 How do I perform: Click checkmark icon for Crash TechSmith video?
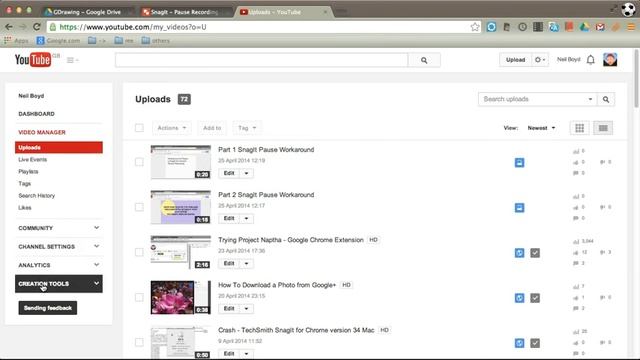535,343
